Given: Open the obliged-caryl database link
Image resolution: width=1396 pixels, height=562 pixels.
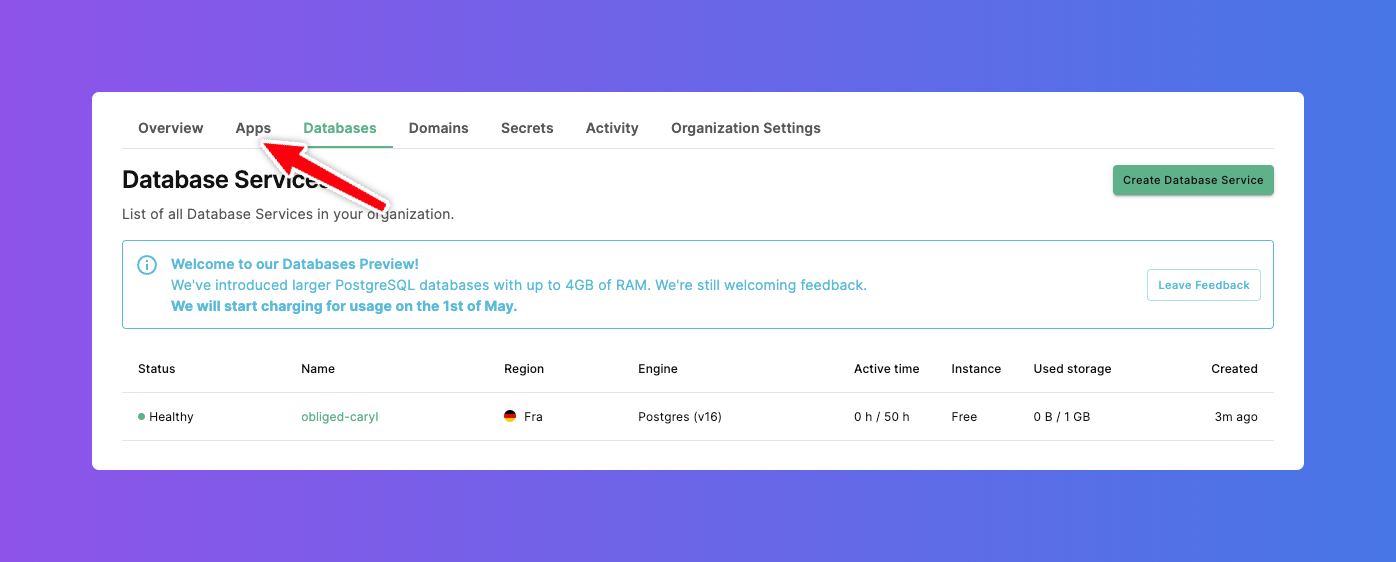Looking at the screenshot, I should click(339, 417).
